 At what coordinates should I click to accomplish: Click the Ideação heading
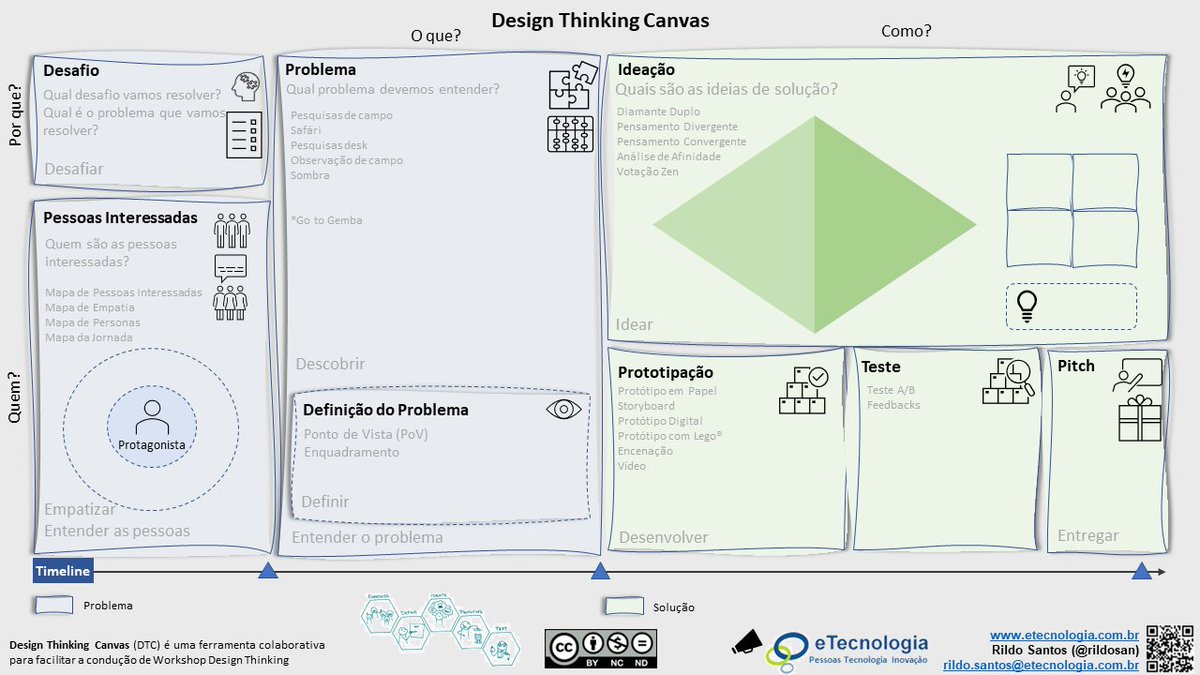click(x=646, y=70)
